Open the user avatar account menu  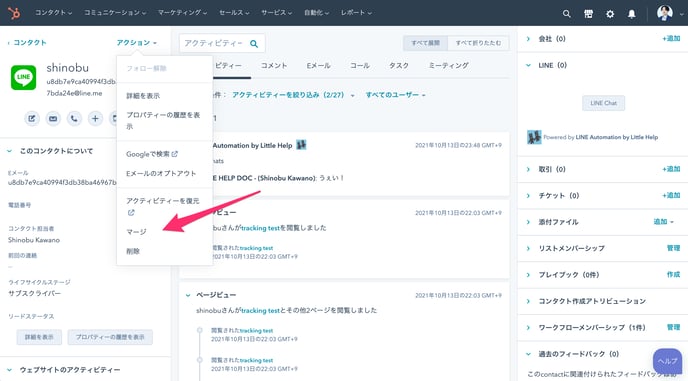point(669,13)
